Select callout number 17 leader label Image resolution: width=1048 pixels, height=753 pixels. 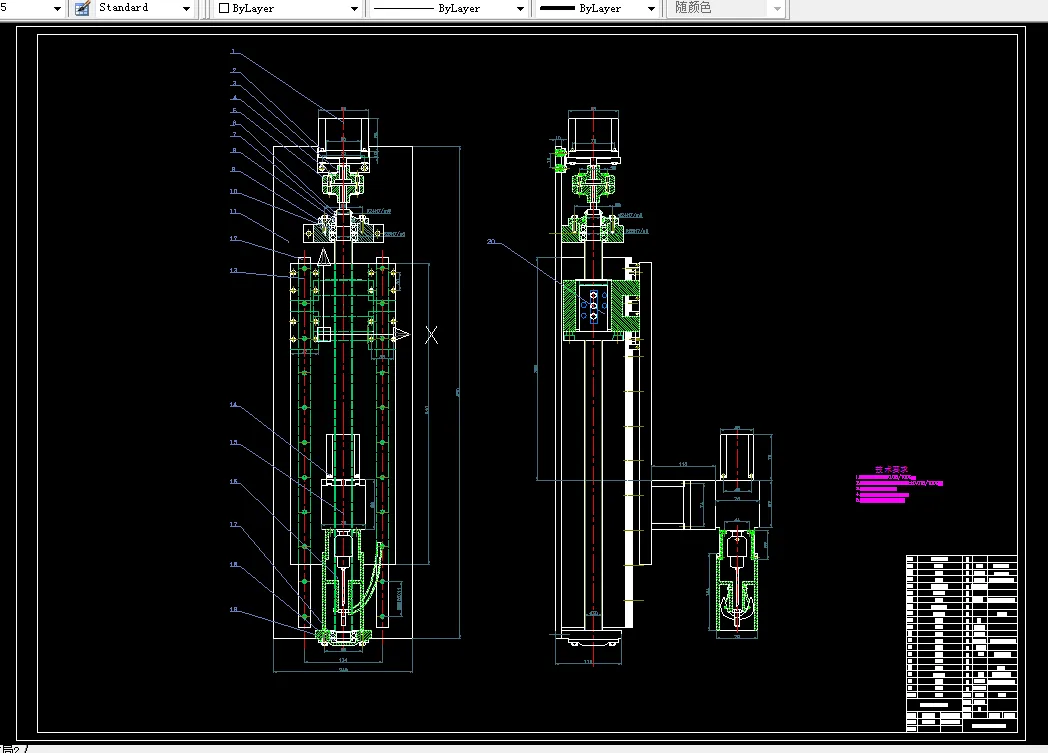coord(233,524)
